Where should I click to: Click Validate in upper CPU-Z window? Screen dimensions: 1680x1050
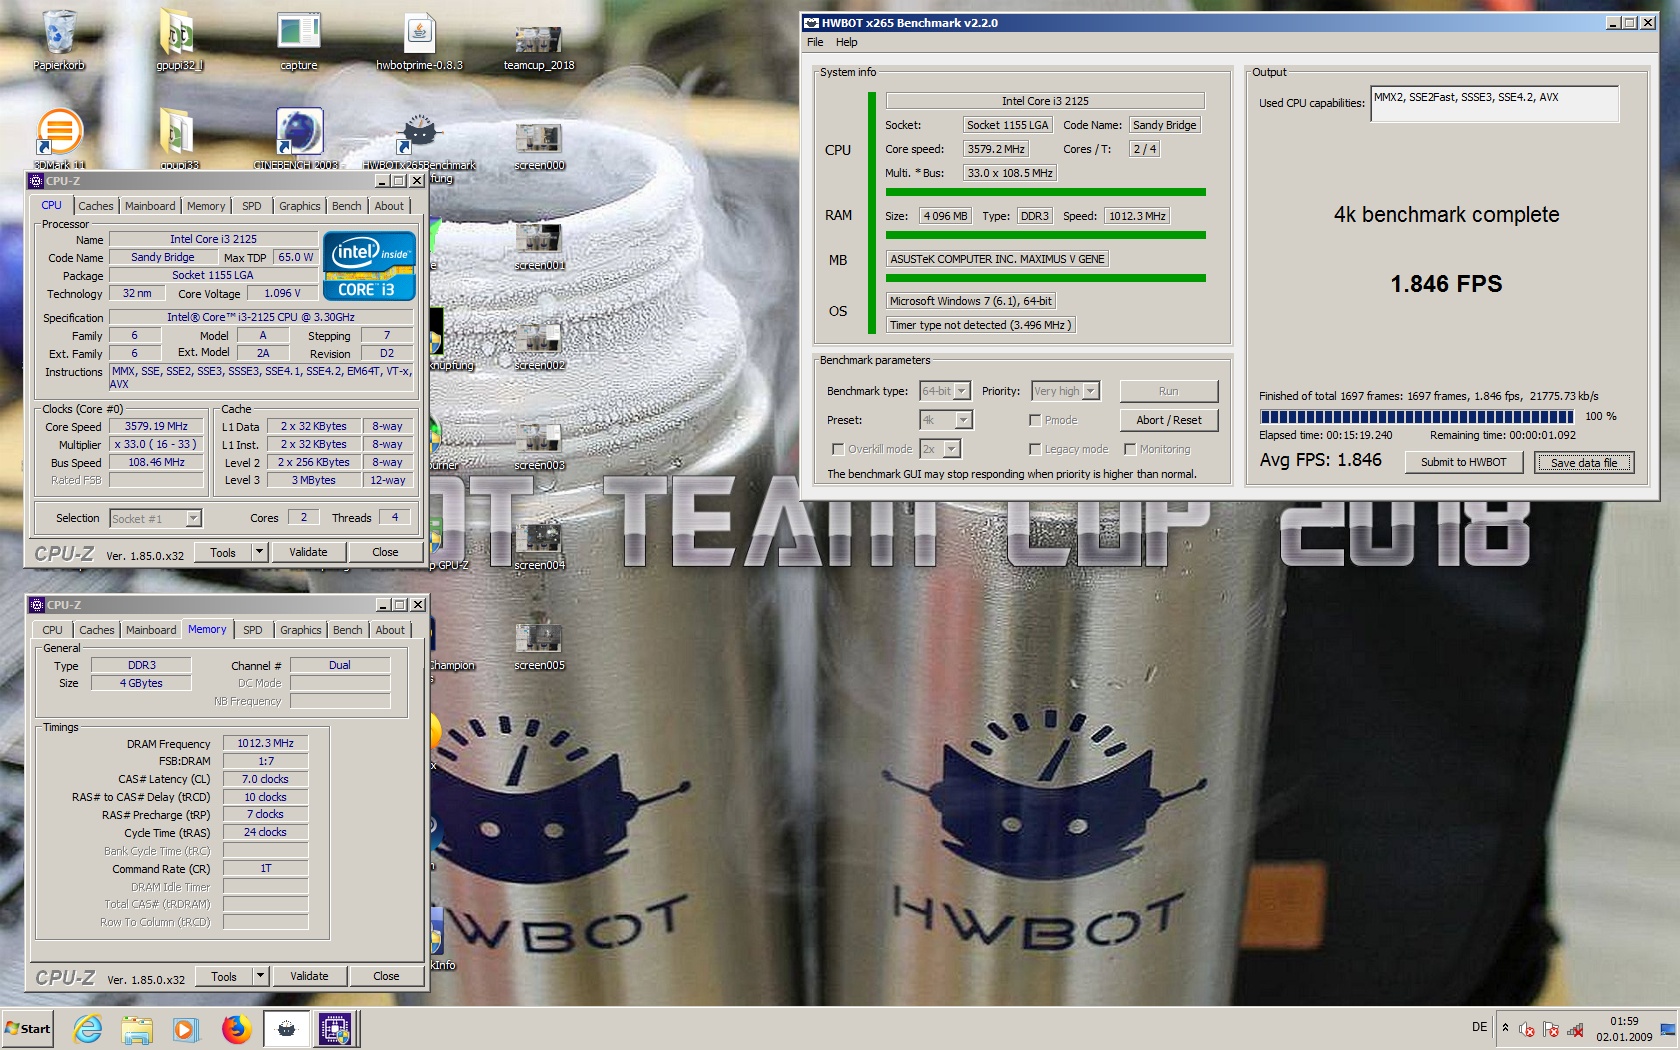(308, 552)
